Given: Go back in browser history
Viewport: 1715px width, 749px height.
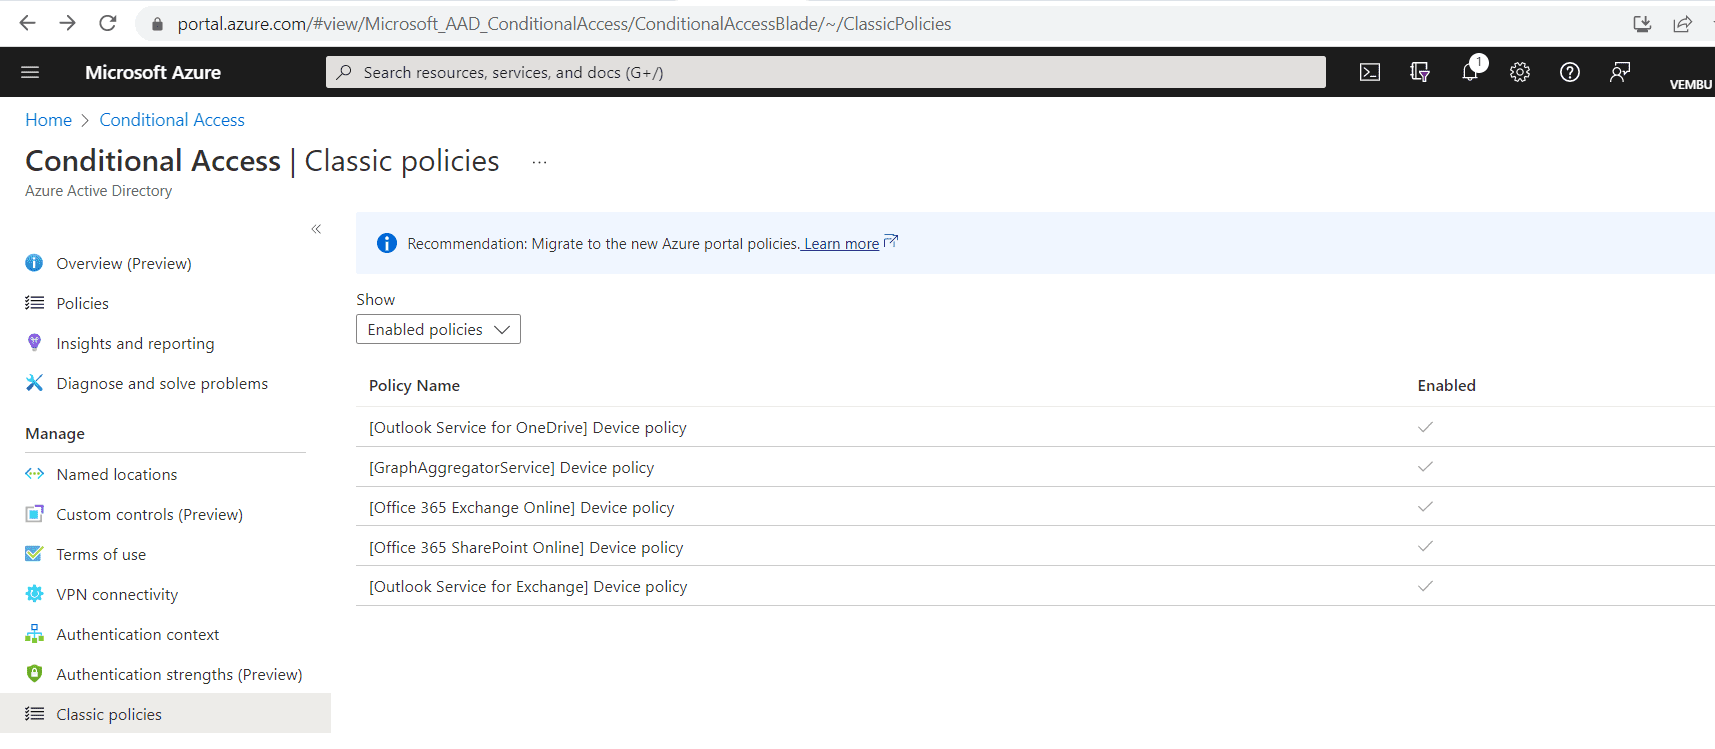Looking at the screenshot, I should [x=27, y=23].
